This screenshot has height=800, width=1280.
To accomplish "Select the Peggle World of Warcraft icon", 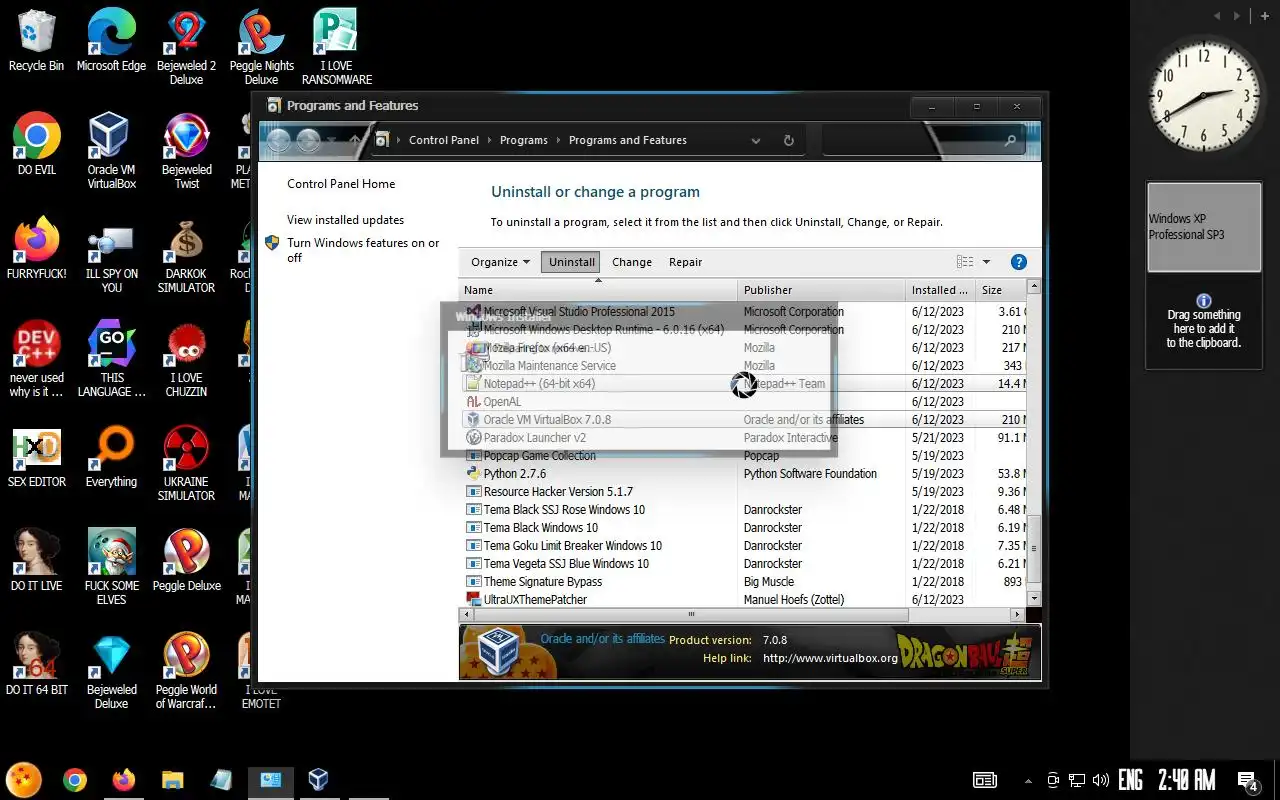I will tap(186, 671).
